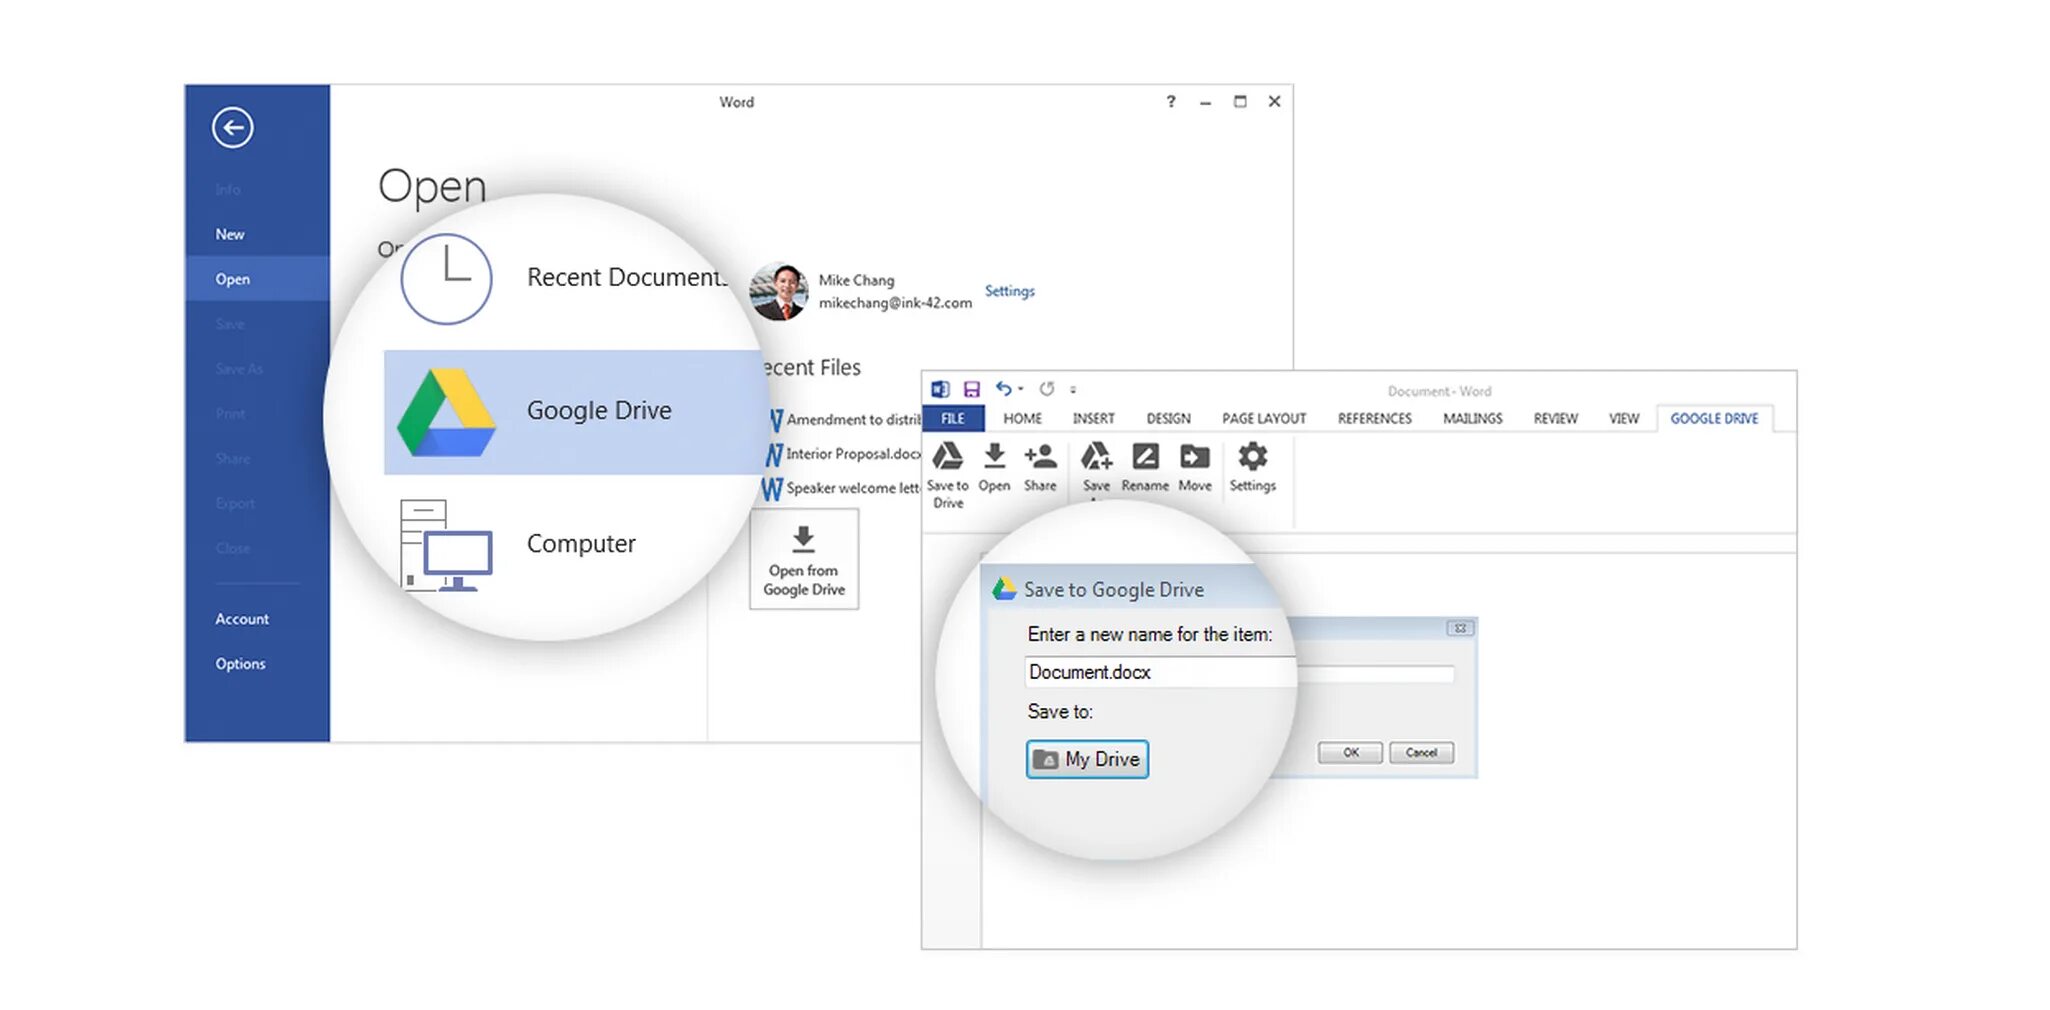Switch to the GOOGLE DRIVE tab
2050x1010 pixels.
(x=1715, y=418)
